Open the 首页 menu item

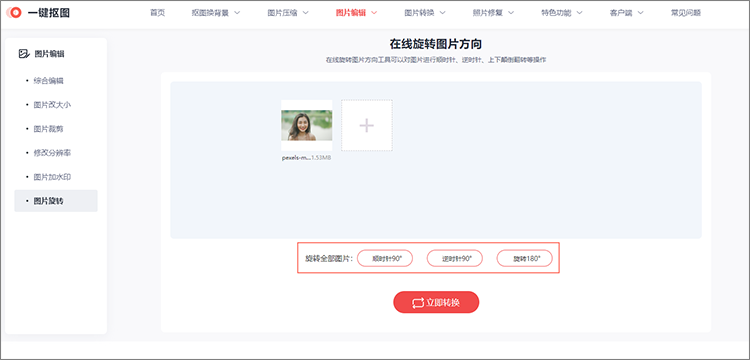click(157, 13)
